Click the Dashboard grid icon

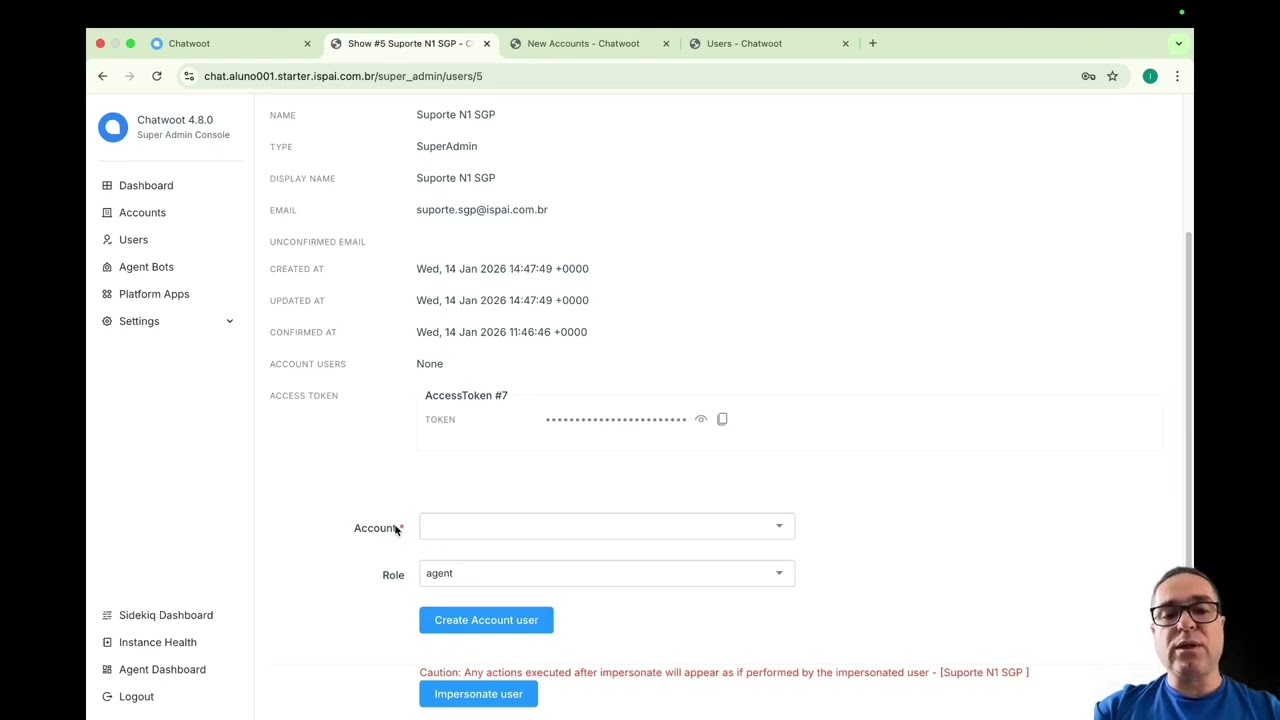[107, 185]
